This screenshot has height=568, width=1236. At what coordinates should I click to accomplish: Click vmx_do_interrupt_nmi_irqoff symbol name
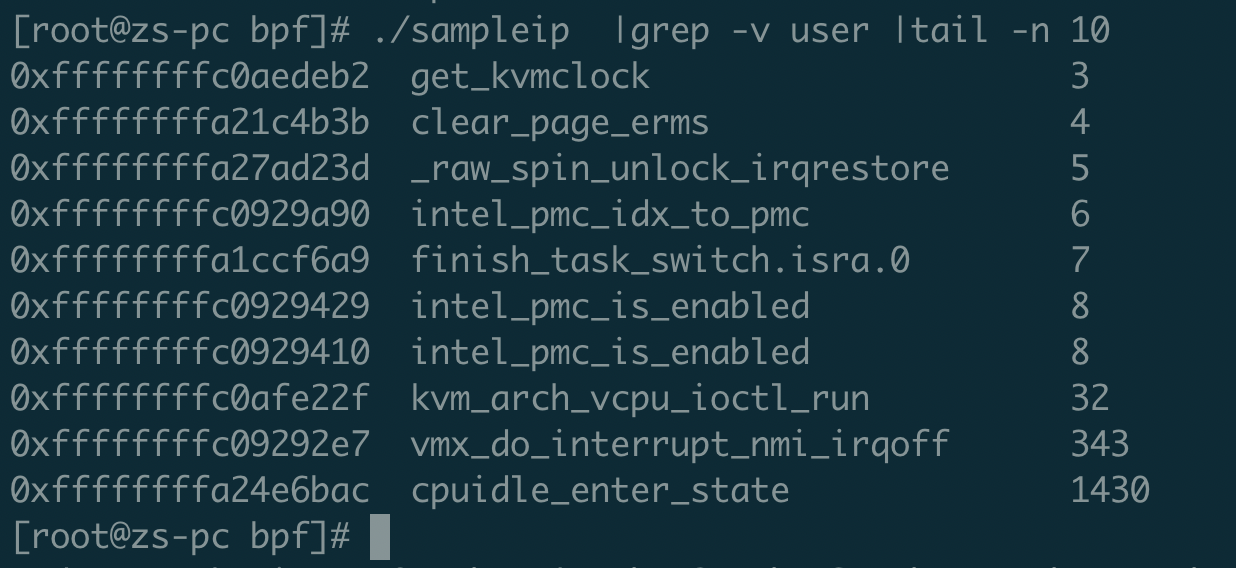[679, 444]
